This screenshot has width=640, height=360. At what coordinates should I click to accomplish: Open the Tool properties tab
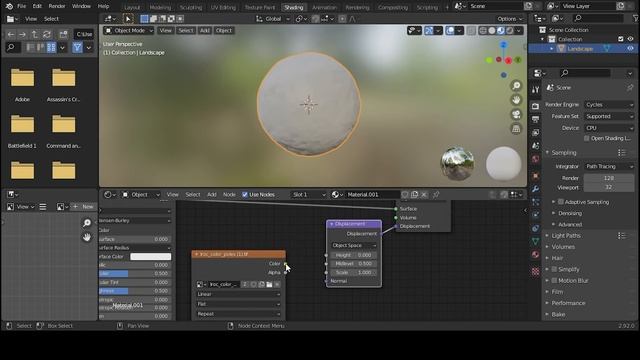[536, 90]
